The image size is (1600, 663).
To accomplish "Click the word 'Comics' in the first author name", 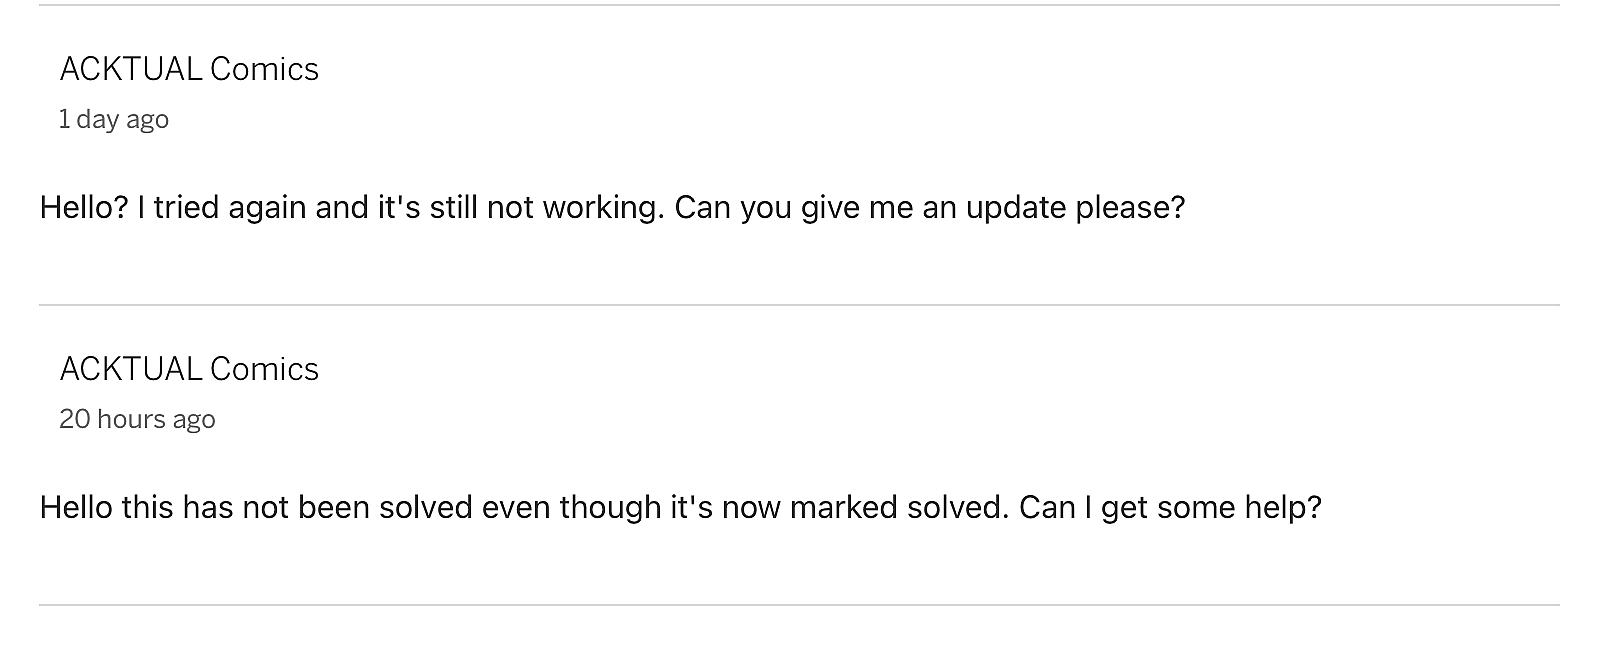I will 264,69.
